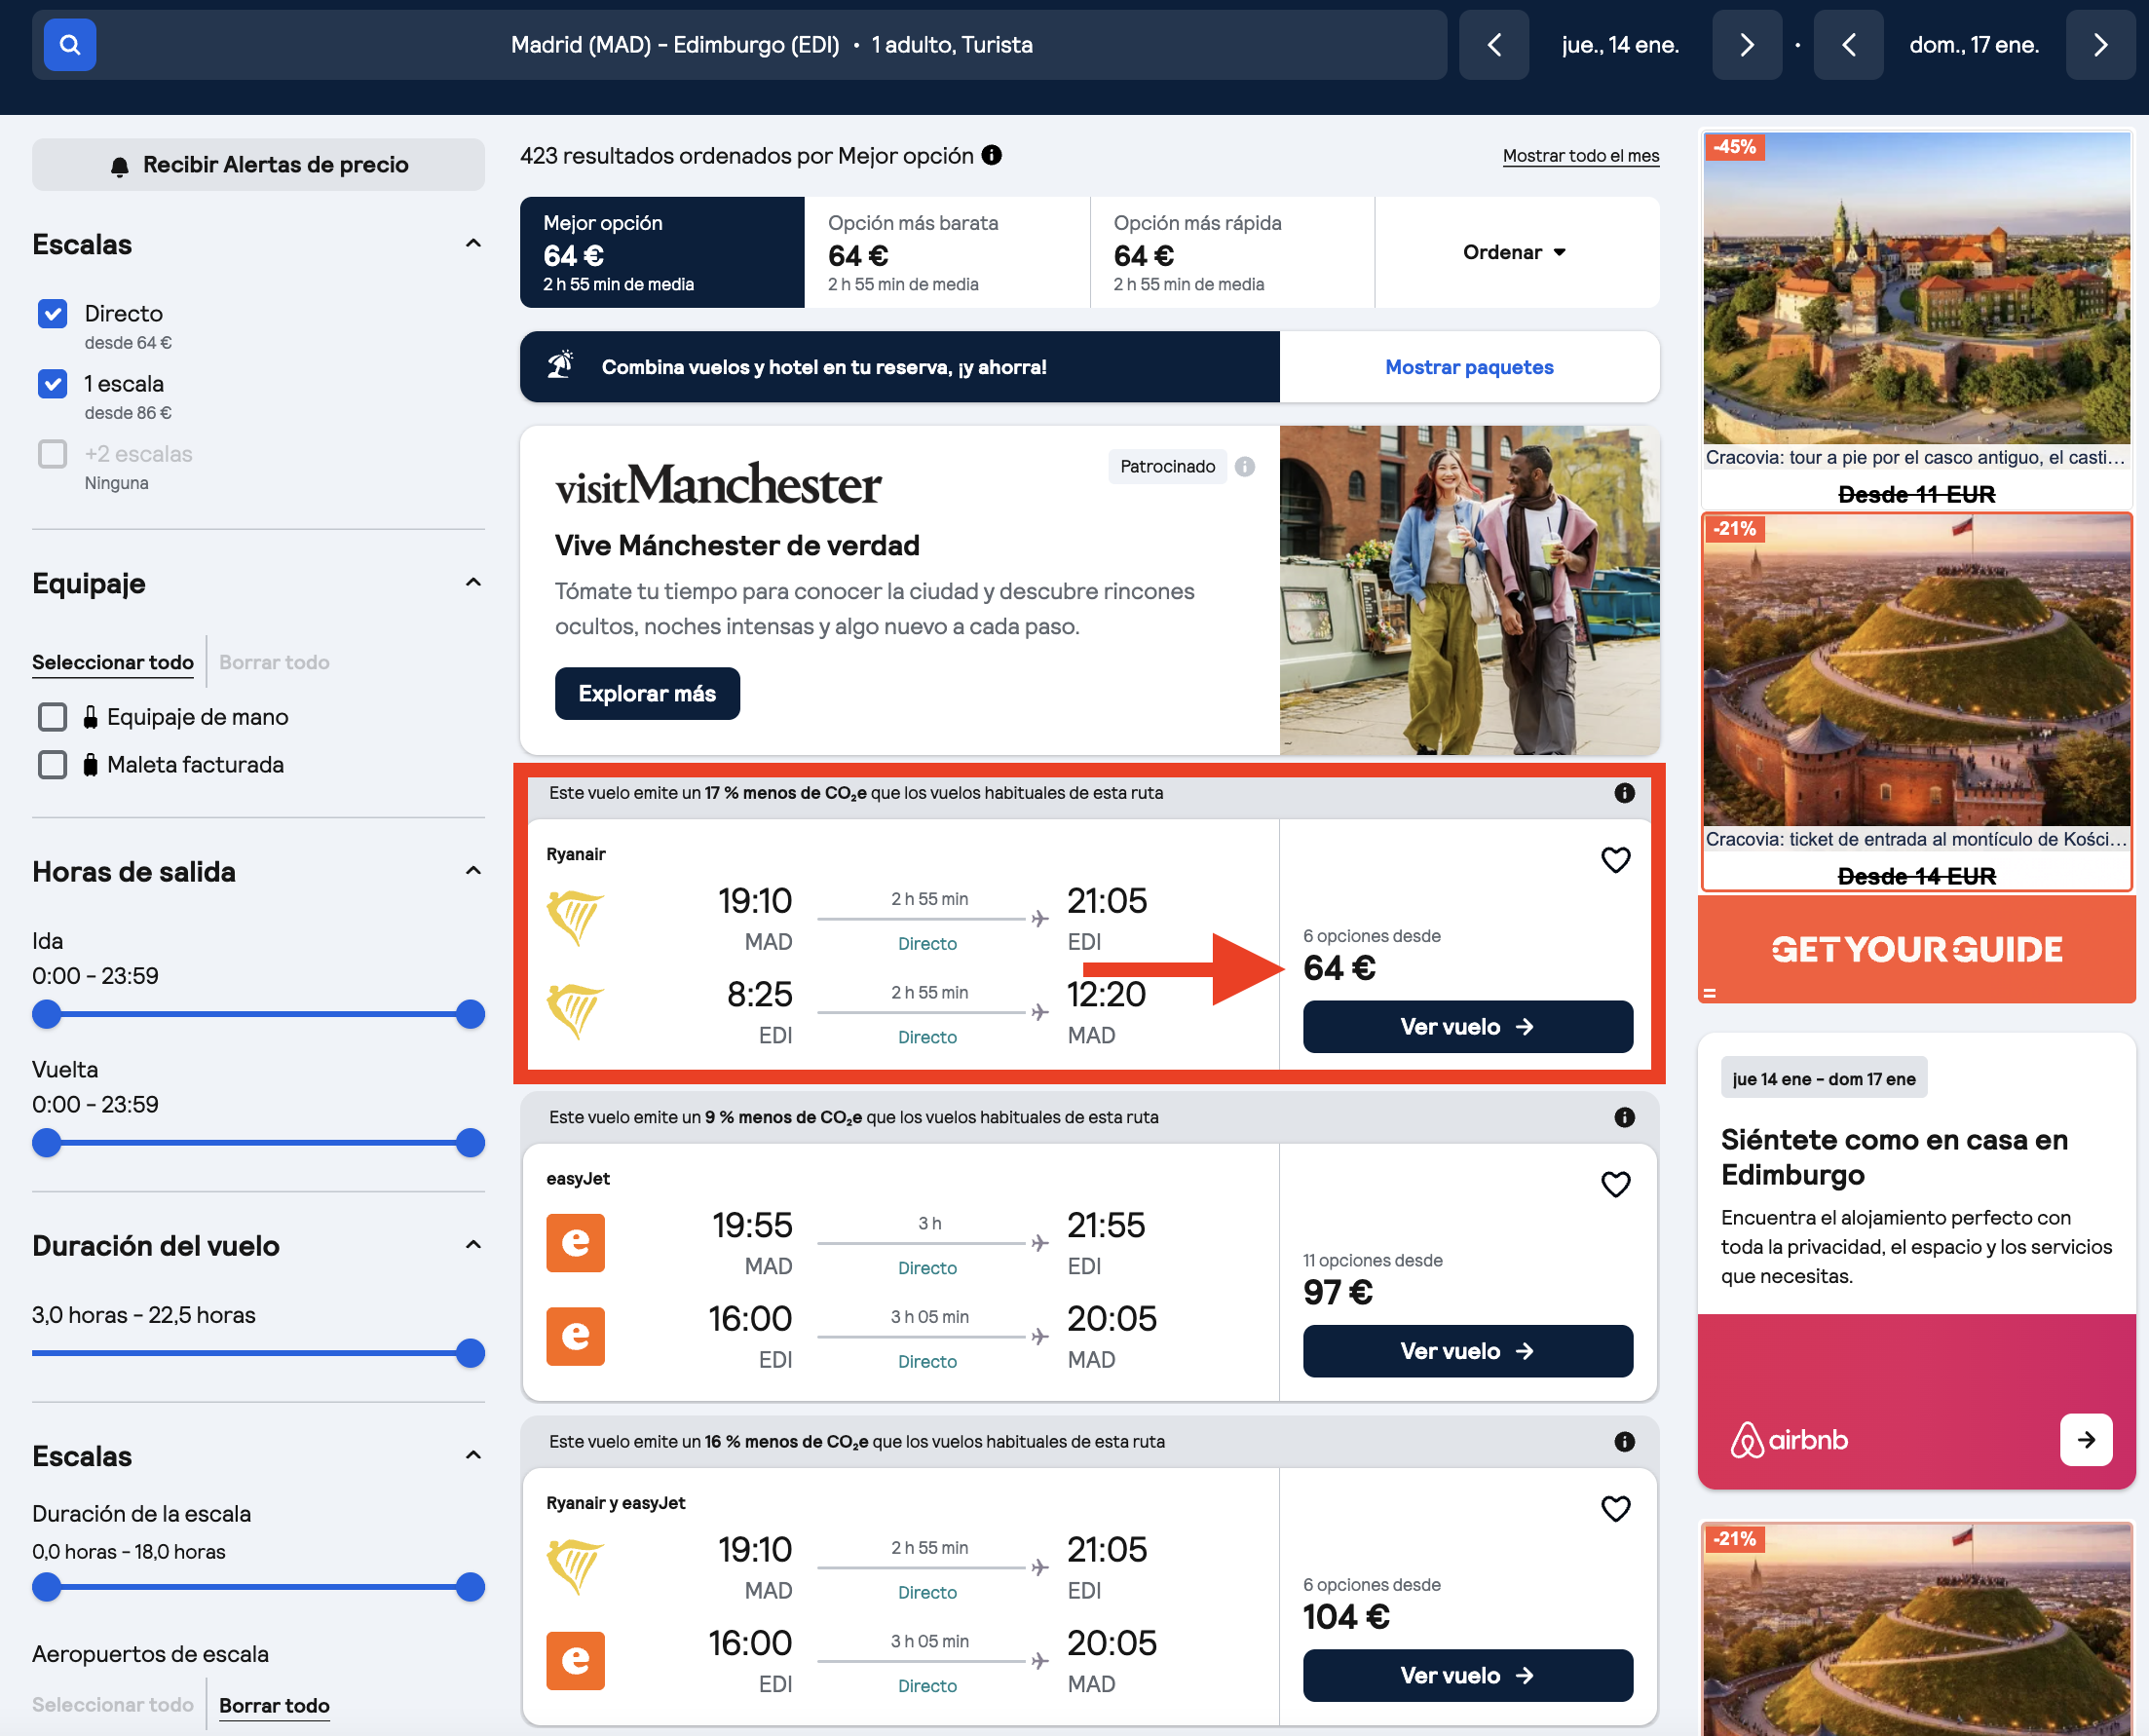Toggle the +2 escalas checkbox

click(x=52, y=454)
